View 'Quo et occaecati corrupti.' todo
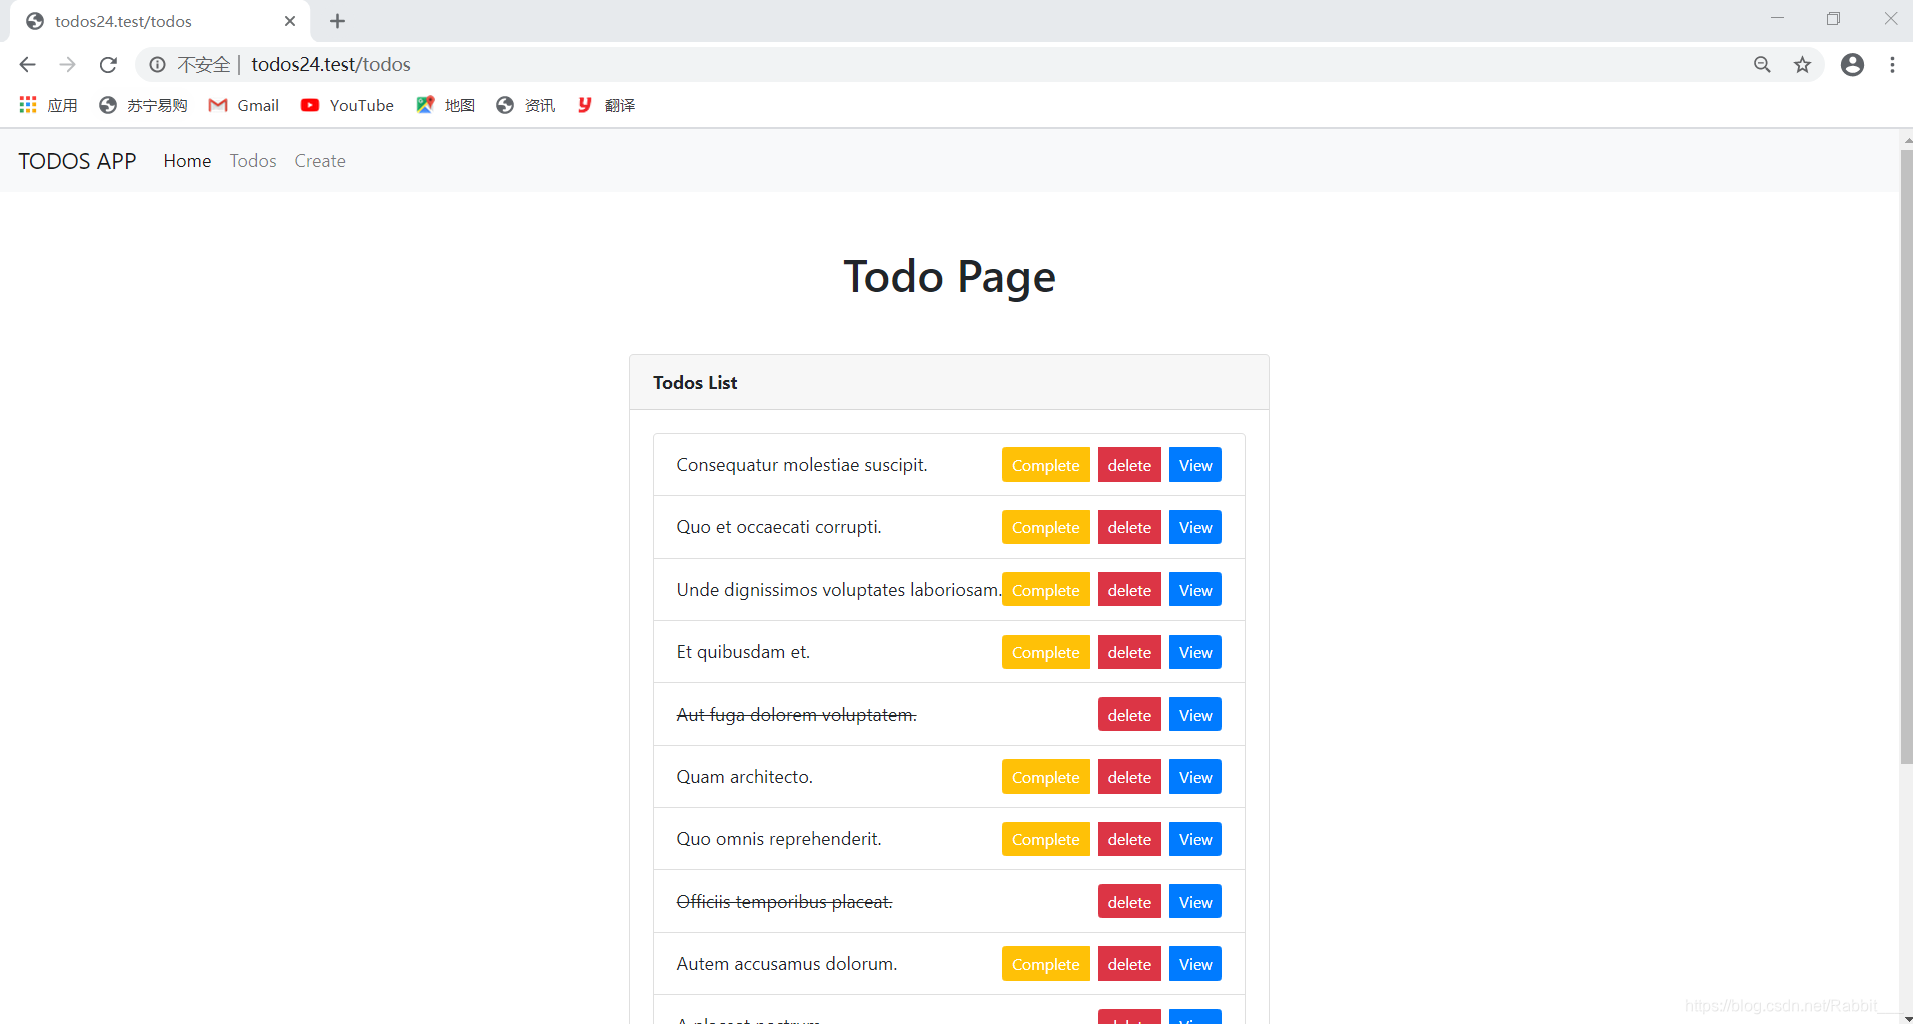Viewport: 1913px width, 1024px height. pyautogui.click(x=1195, y=527)
